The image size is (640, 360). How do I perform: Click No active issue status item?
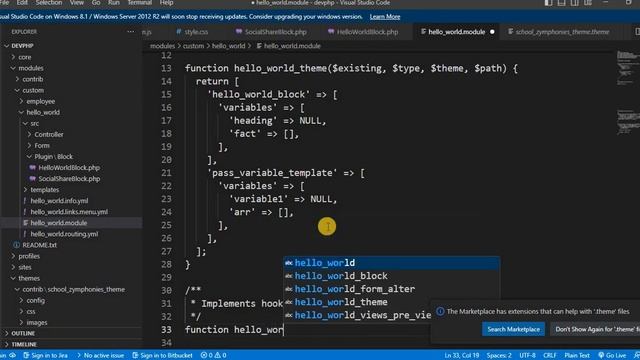click(100, 356)
